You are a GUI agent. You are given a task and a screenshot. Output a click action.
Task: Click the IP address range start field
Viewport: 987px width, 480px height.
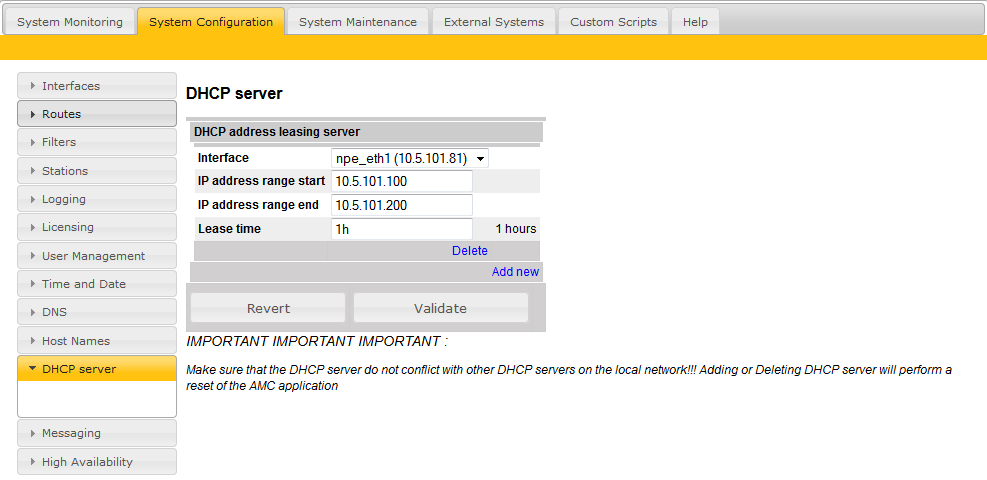click(x=401, y=181)
